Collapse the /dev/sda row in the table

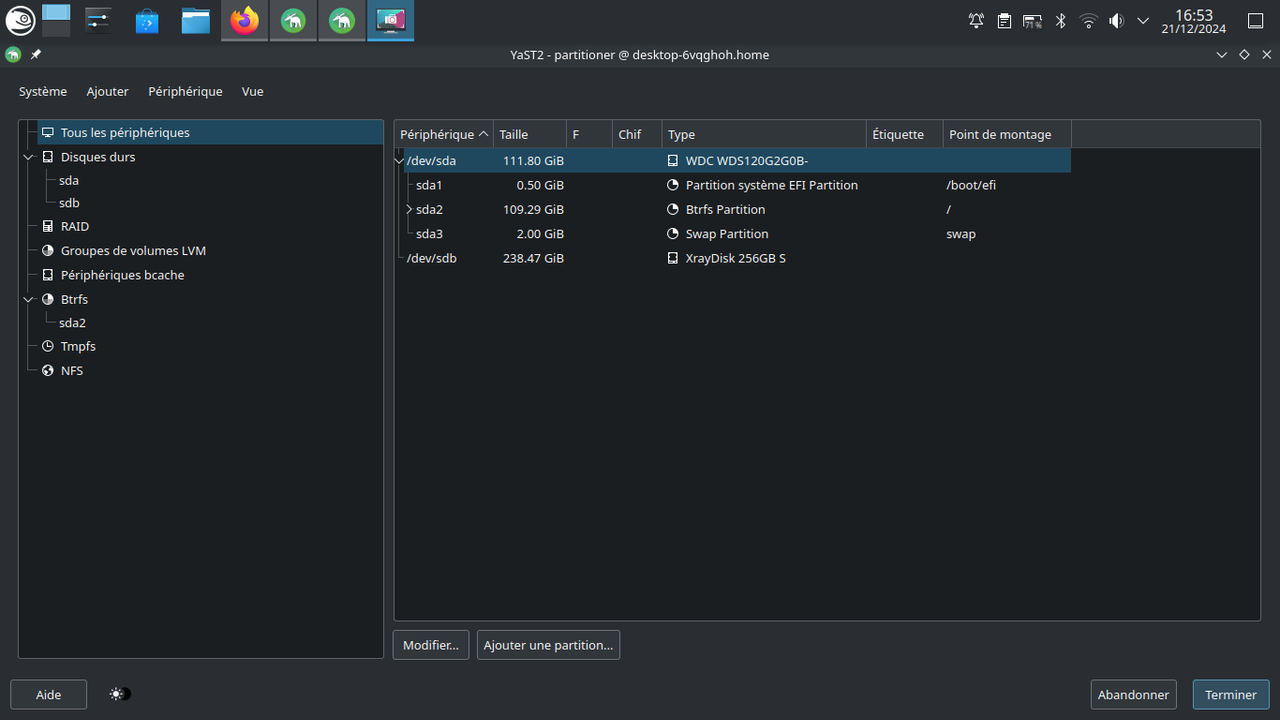[400, 160]
